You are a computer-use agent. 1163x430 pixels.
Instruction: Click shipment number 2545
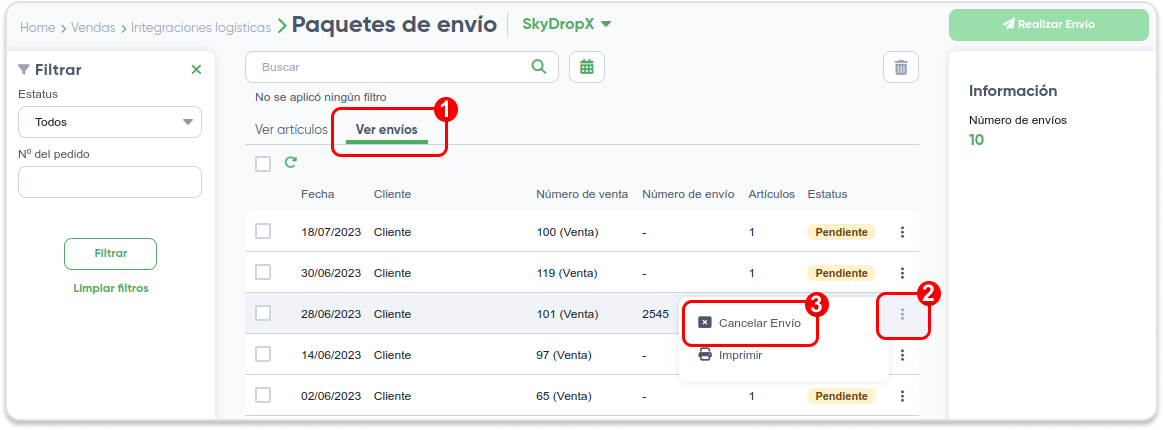click(x=656, y=314)
